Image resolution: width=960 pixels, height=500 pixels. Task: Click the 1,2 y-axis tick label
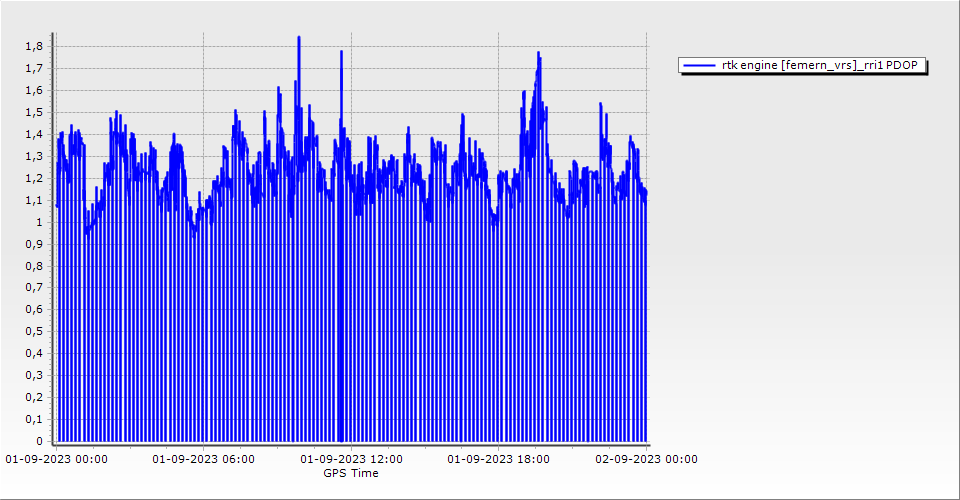[x=34, y=178]
